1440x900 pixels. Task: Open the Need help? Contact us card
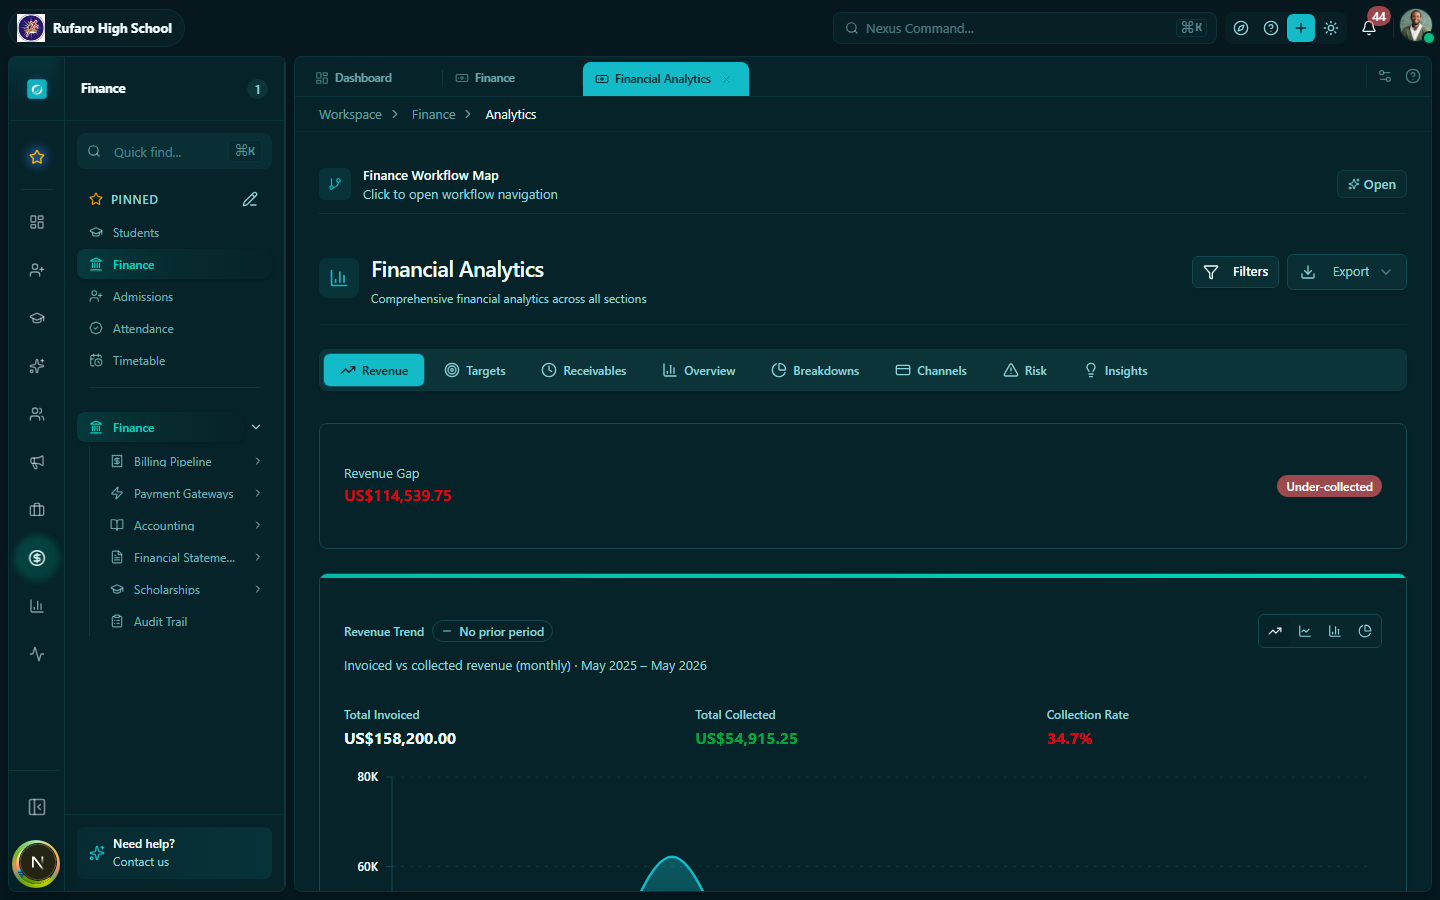(174, 853)
